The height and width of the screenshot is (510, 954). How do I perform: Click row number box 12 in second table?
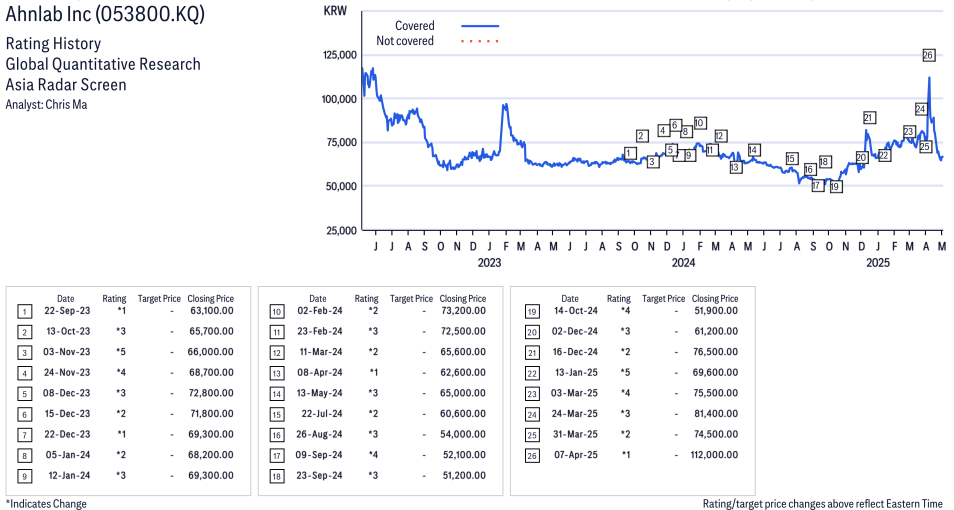[277, 353]
